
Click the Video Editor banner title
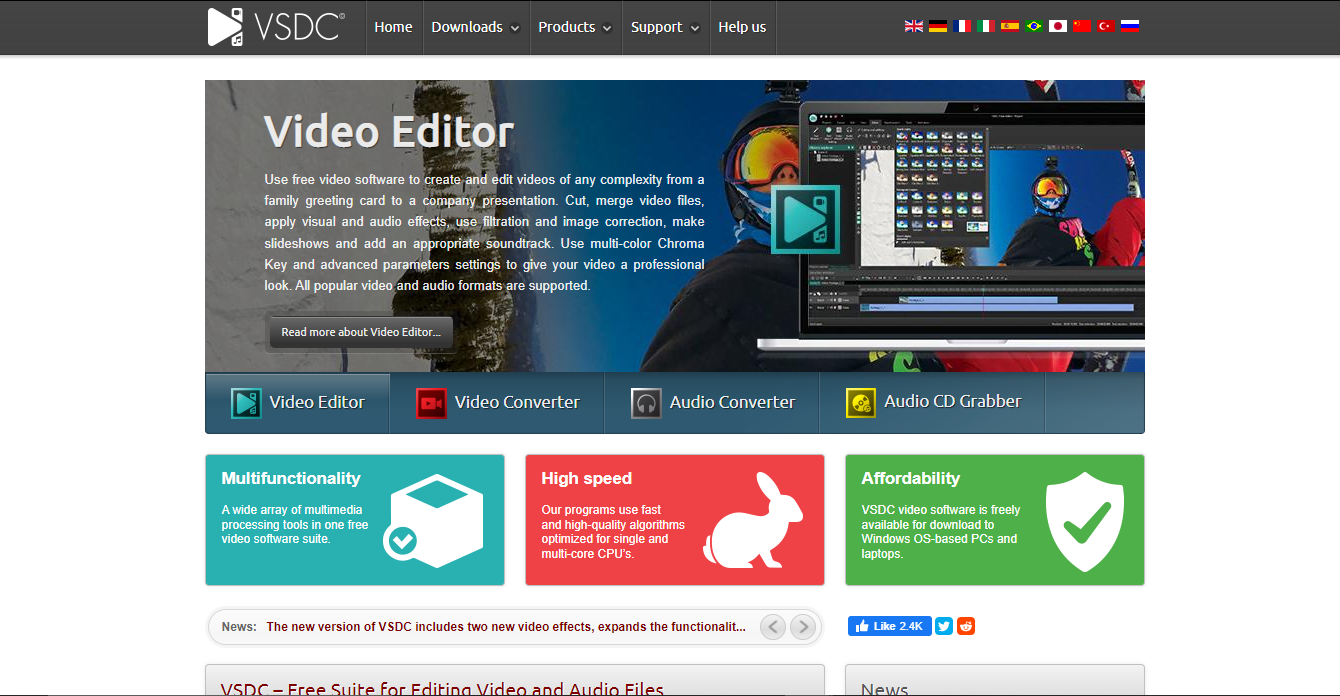[x=389, y=131]
